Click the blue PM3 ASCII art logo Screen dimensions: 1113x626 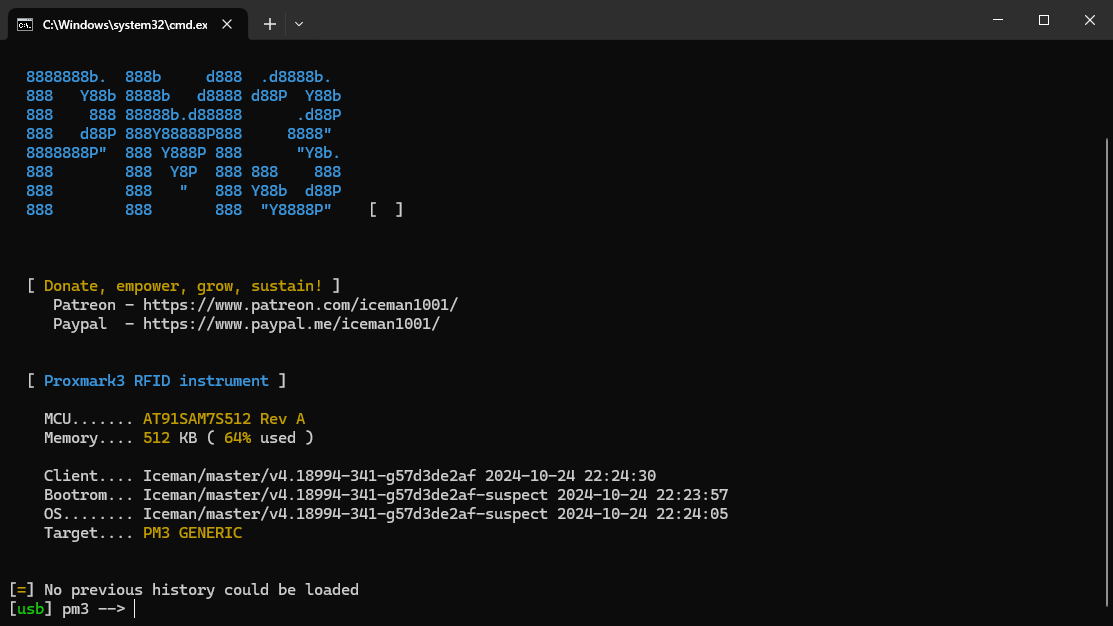click(x=184, y=142)
